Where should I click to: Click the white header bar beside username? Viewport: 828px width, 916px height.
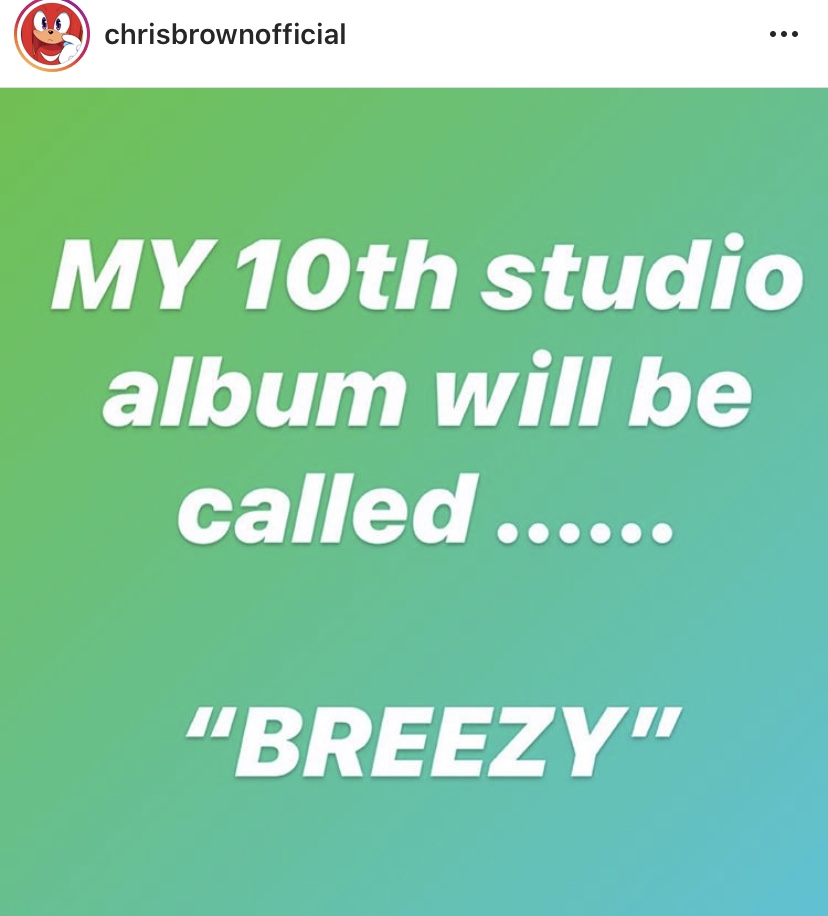tap(555, 34)
